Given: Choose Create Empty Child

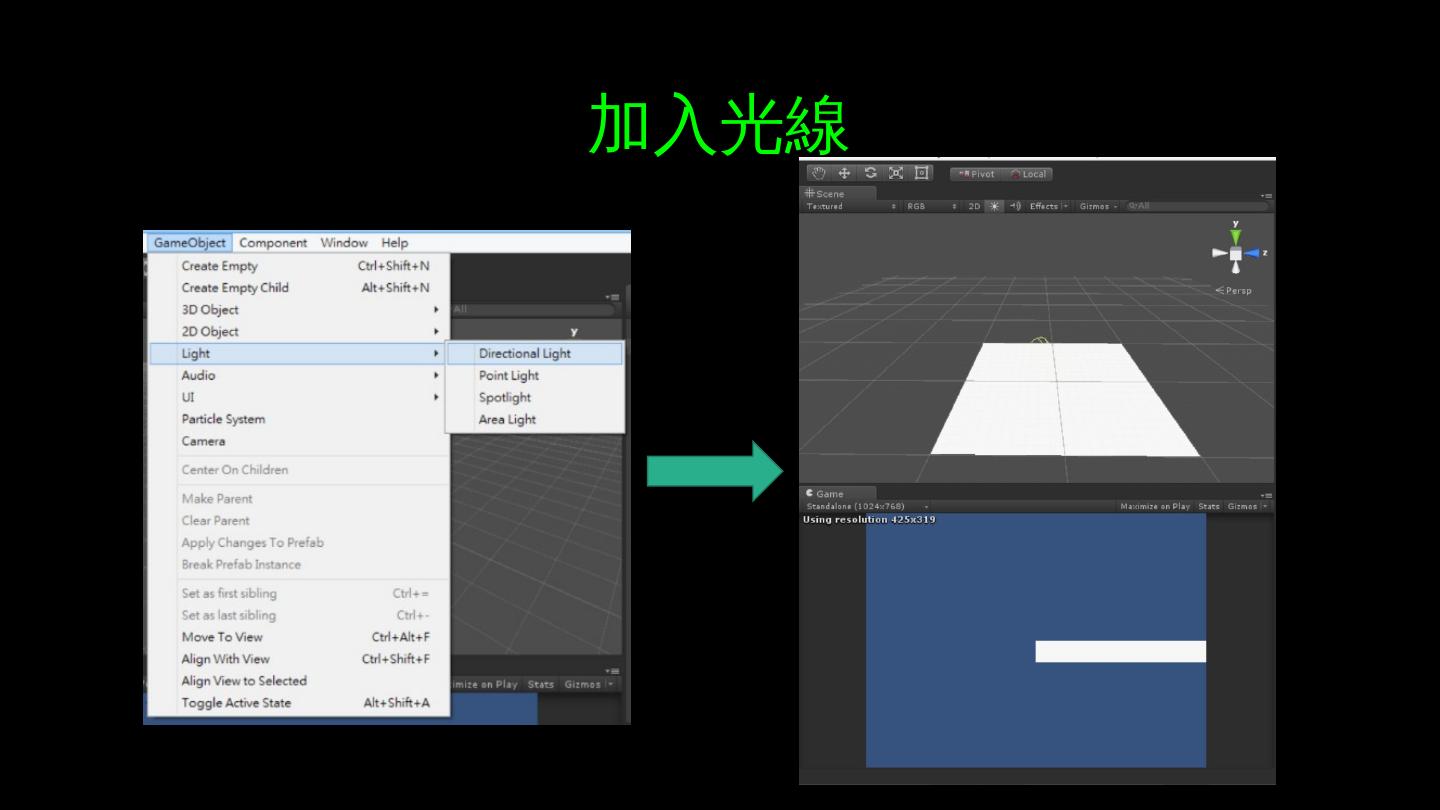Looking at the screenshot, I should pos(299,288).
